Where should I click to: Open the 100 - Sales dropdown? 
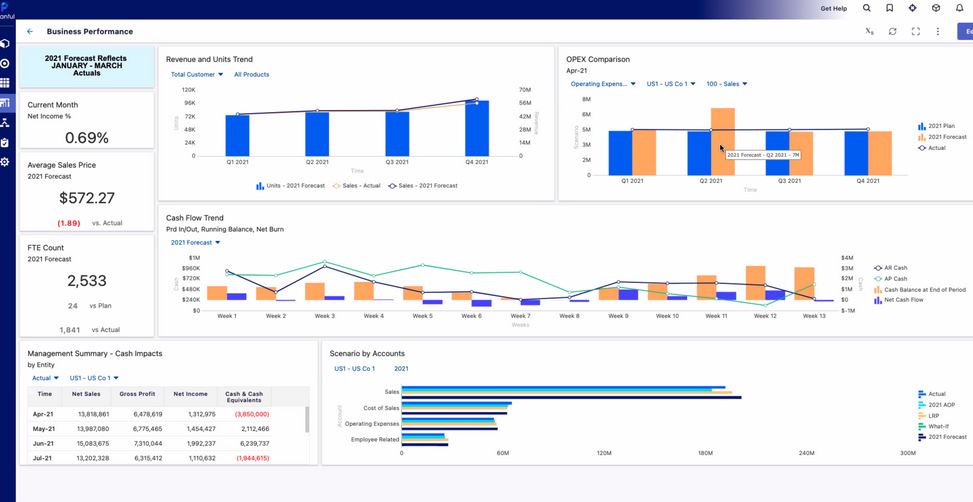[x=727, y=84]
